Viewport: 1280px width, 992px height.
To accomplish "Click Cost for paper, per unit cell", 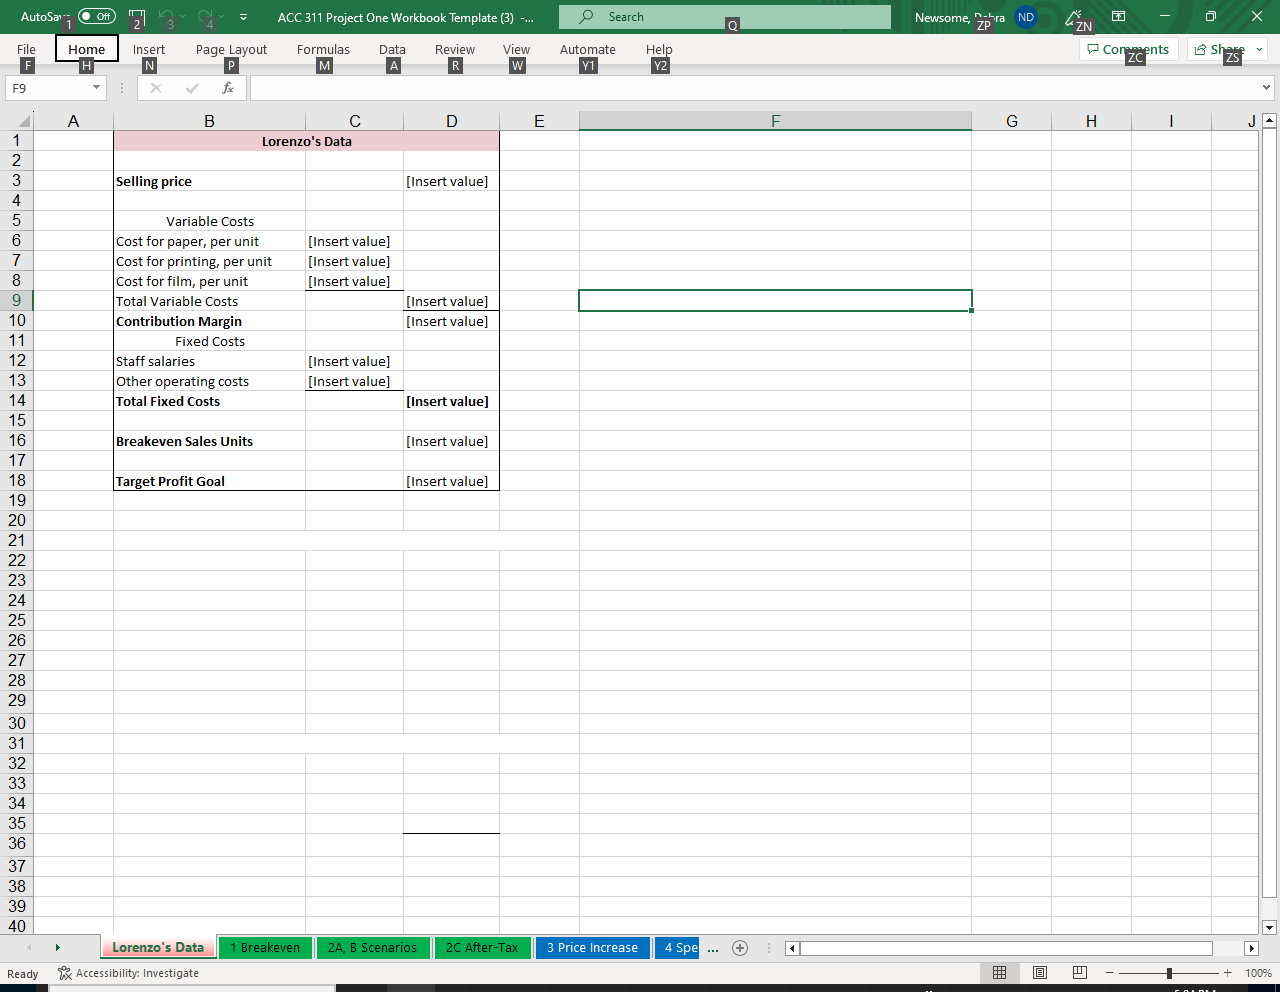I will point(209,241).
